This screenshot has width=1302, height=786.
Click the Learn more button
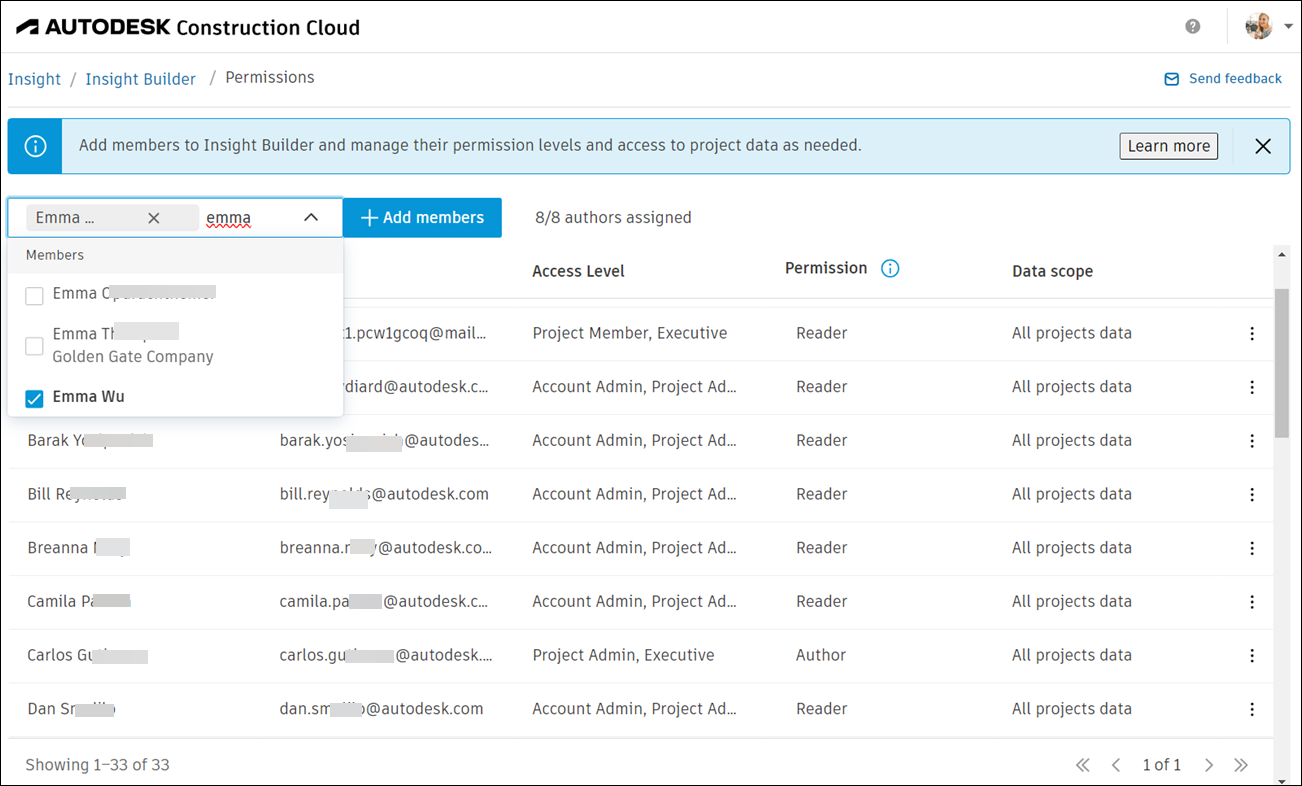[x=1168, y=146]
